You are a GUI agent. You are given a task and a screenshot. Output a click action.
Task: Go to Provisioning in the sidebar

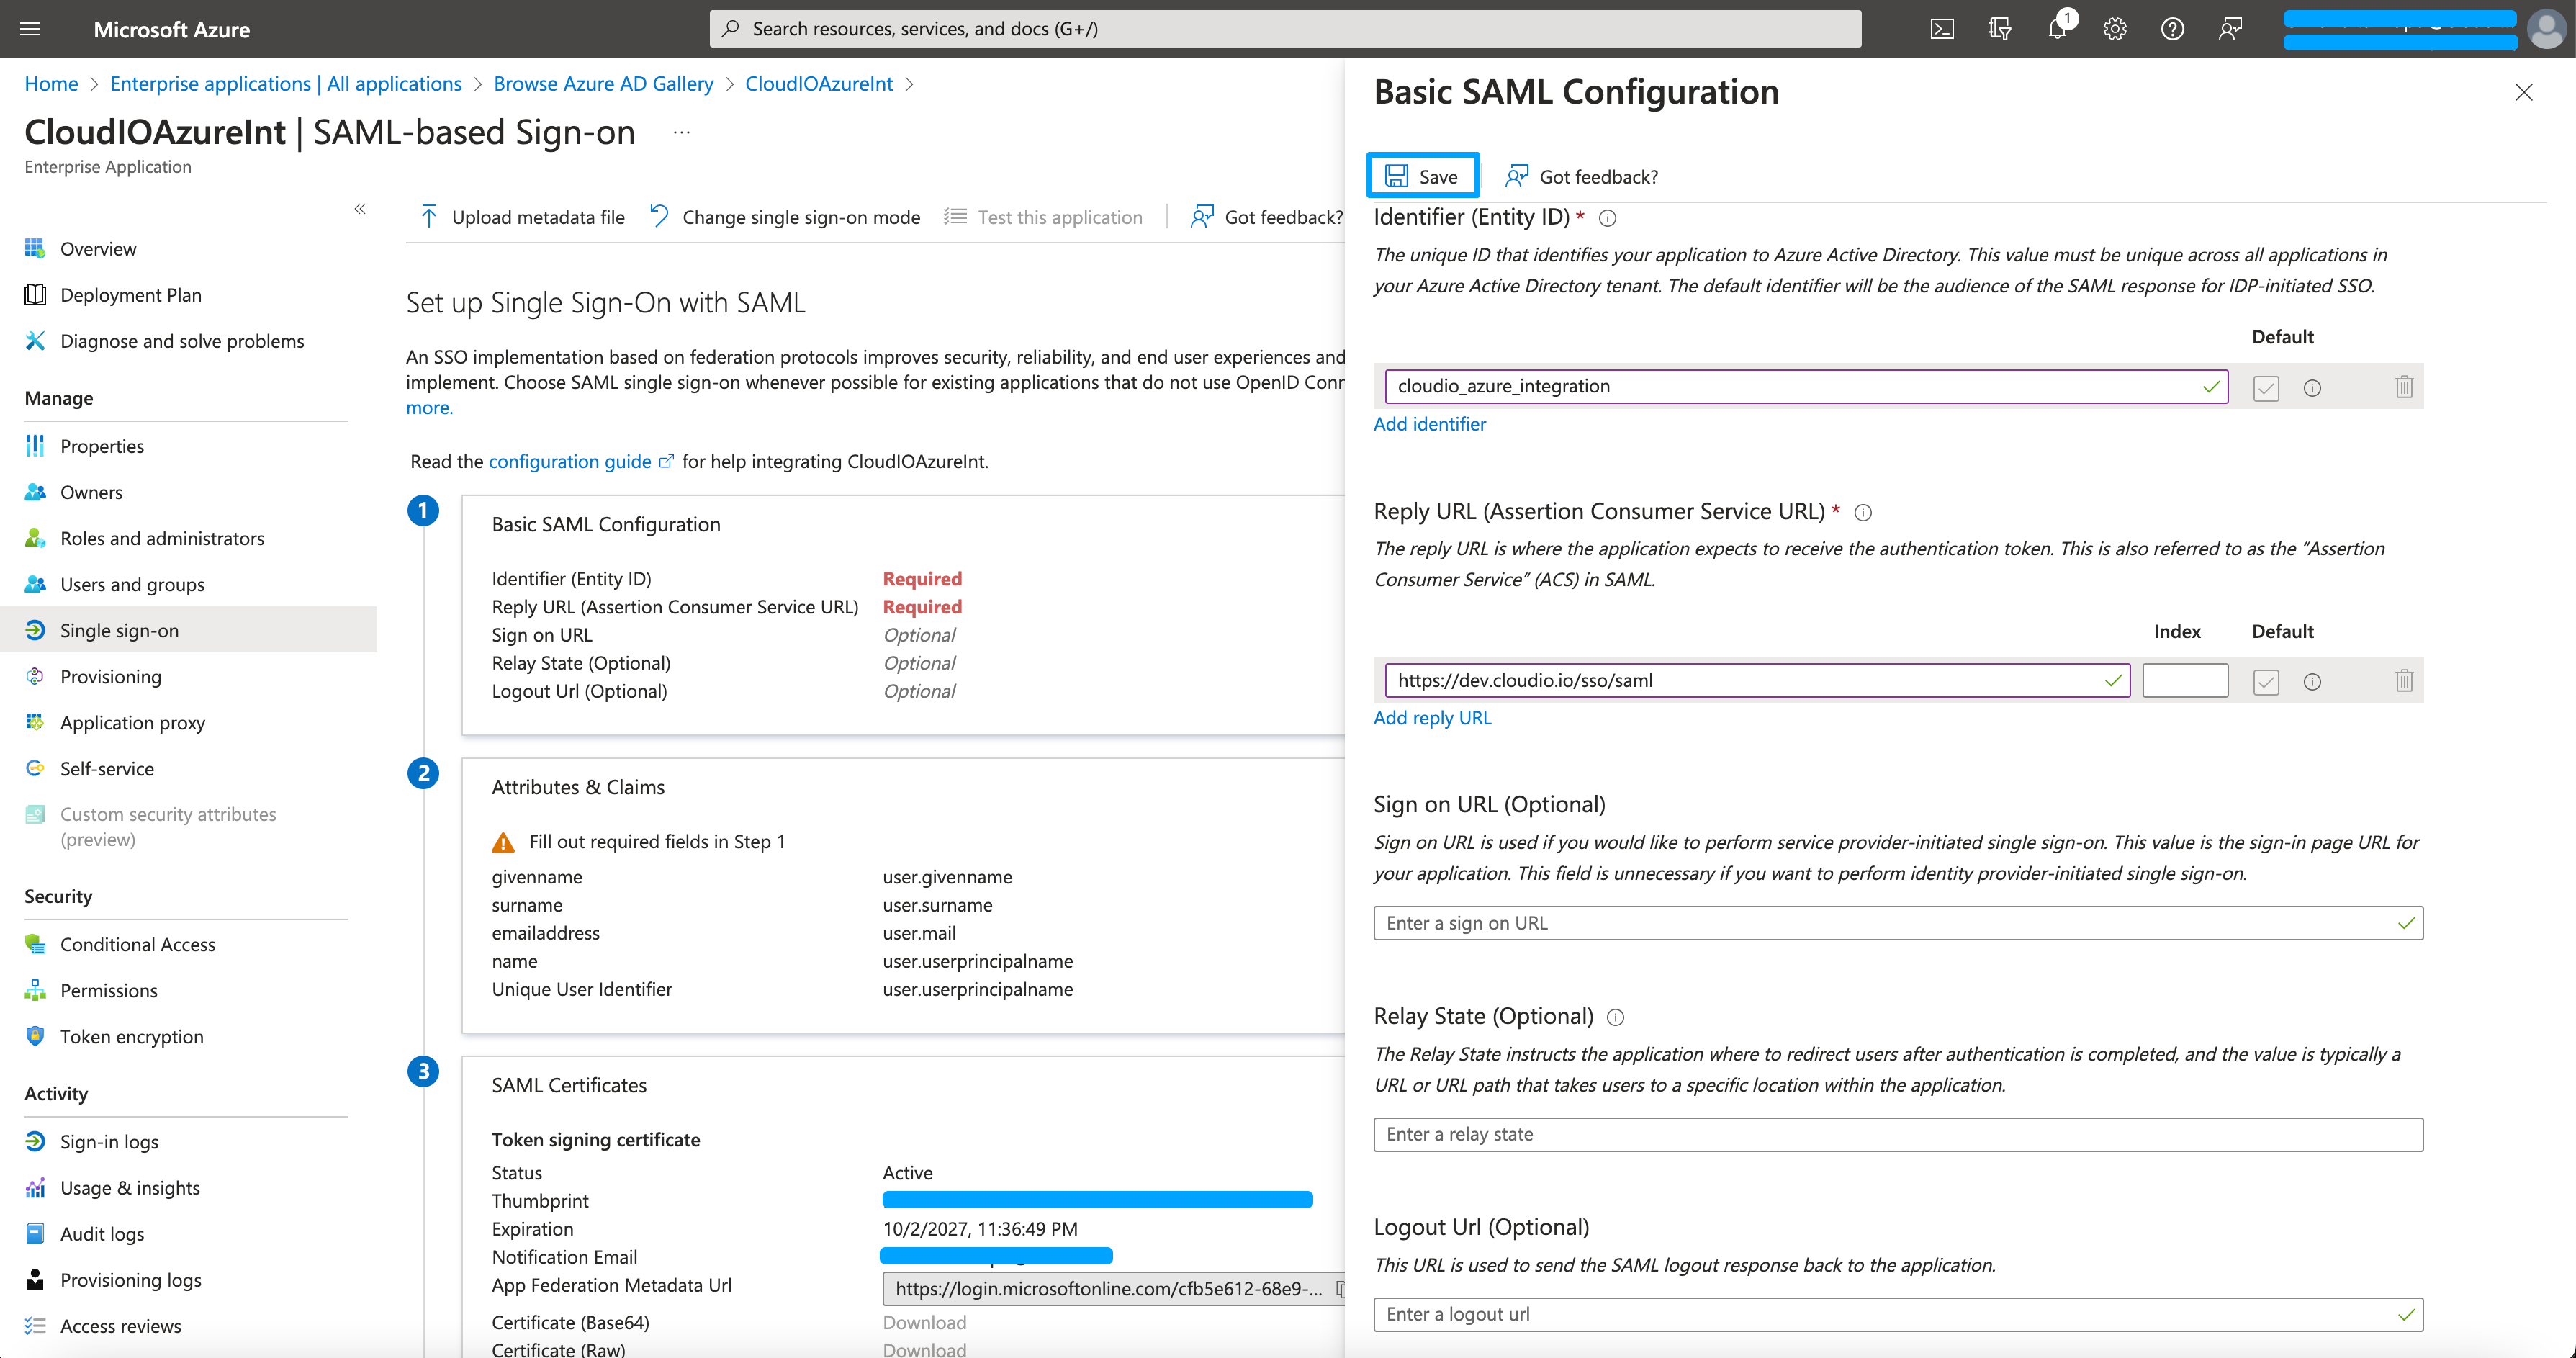[110, 676]
